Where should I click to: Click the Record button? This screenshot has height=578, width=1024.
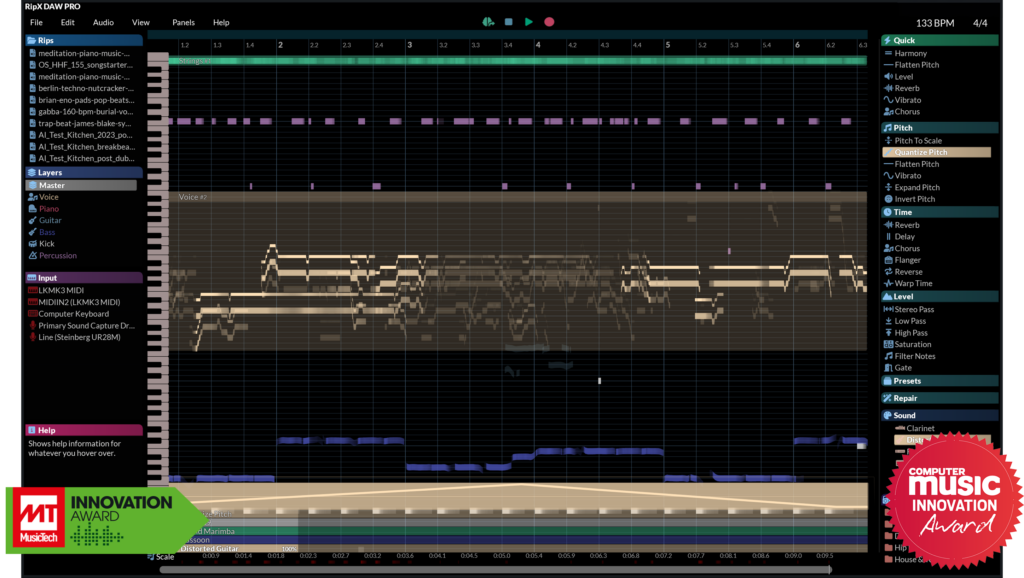[x=549, y=20]
